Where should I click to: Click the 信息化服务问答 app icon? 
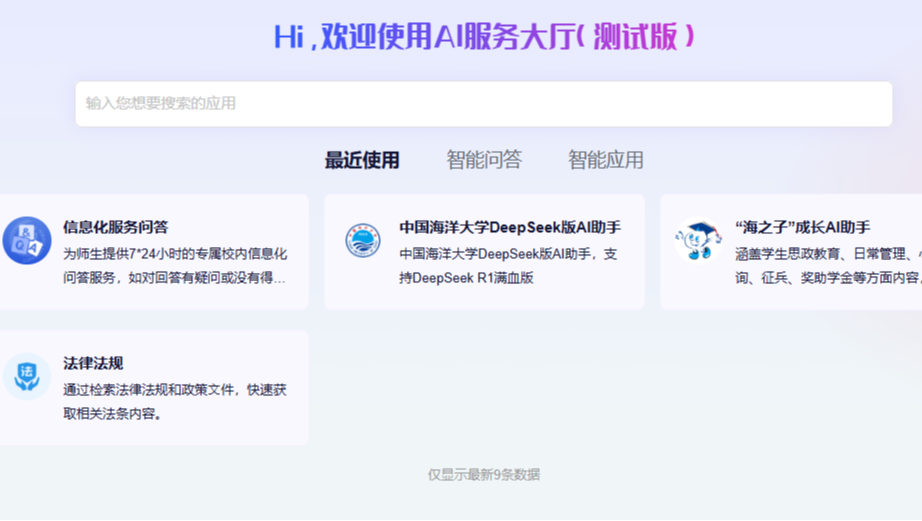(x=26, y=241)
